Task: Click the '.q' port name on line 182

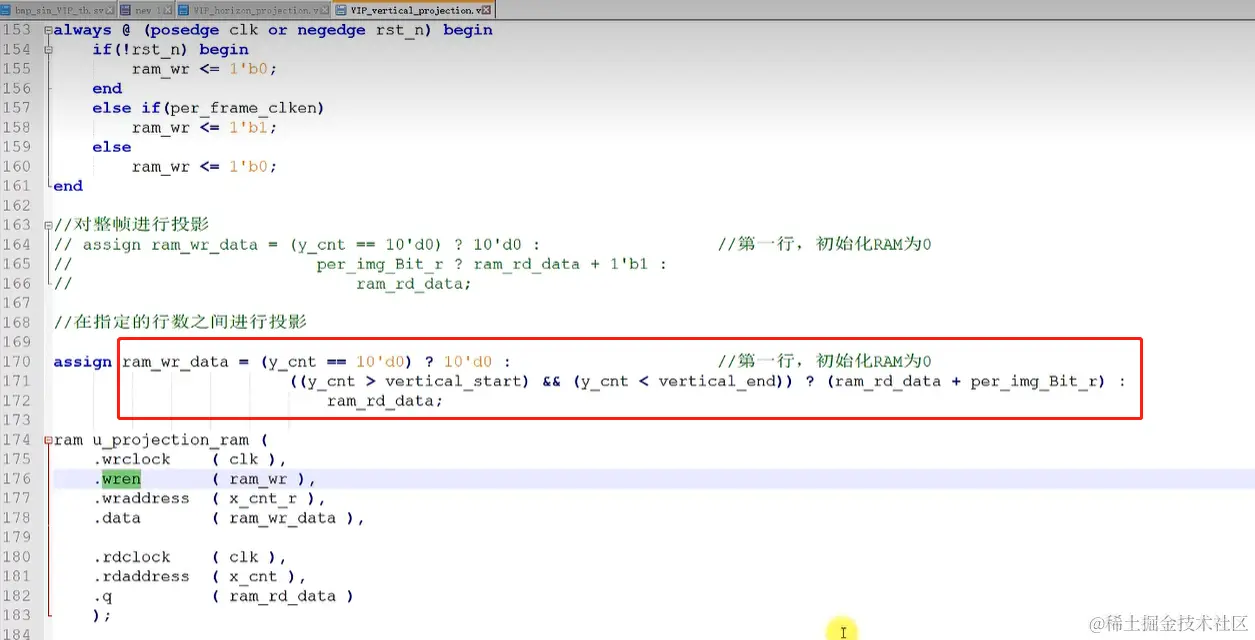Action: point(103,596)
